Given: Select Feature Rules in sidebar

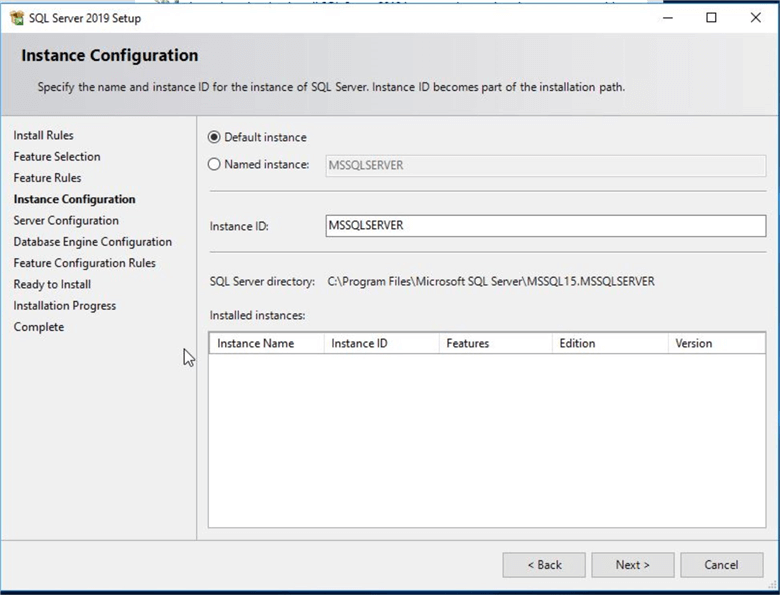Looking at the screenshot, I should click(x=47, y=178).
